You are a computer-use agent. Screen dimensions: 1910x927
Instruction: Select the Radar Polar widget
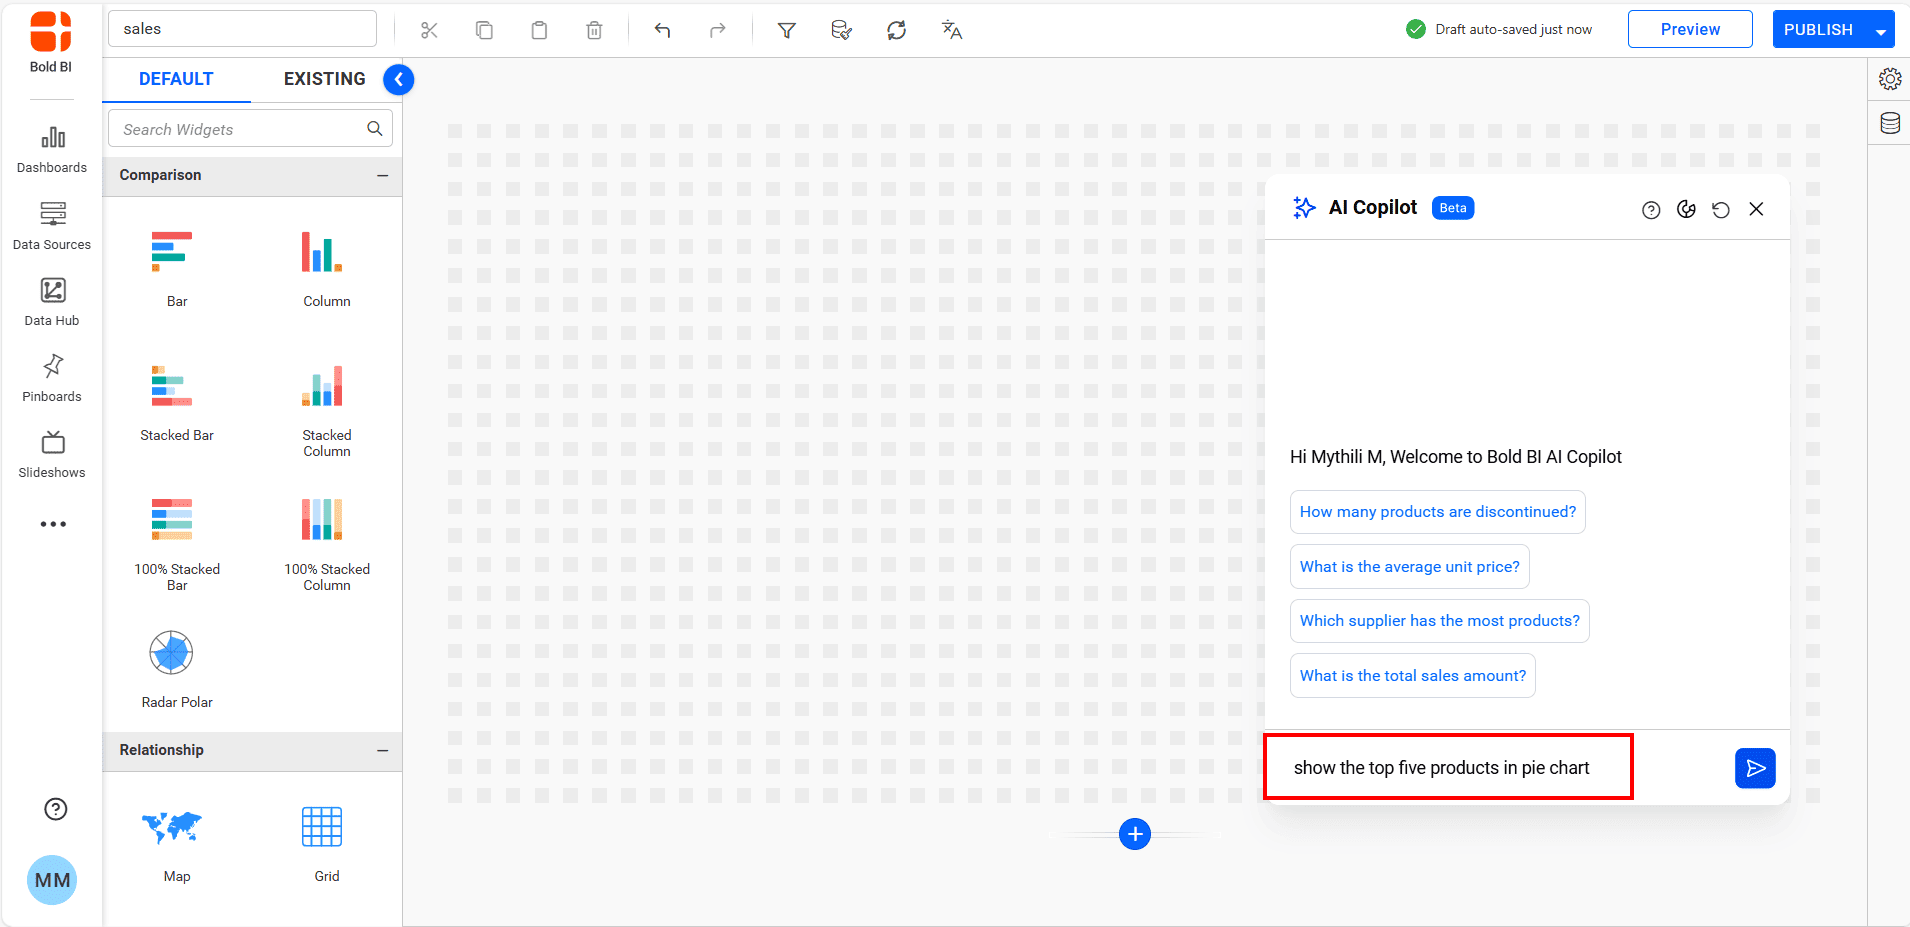(171, 651)
